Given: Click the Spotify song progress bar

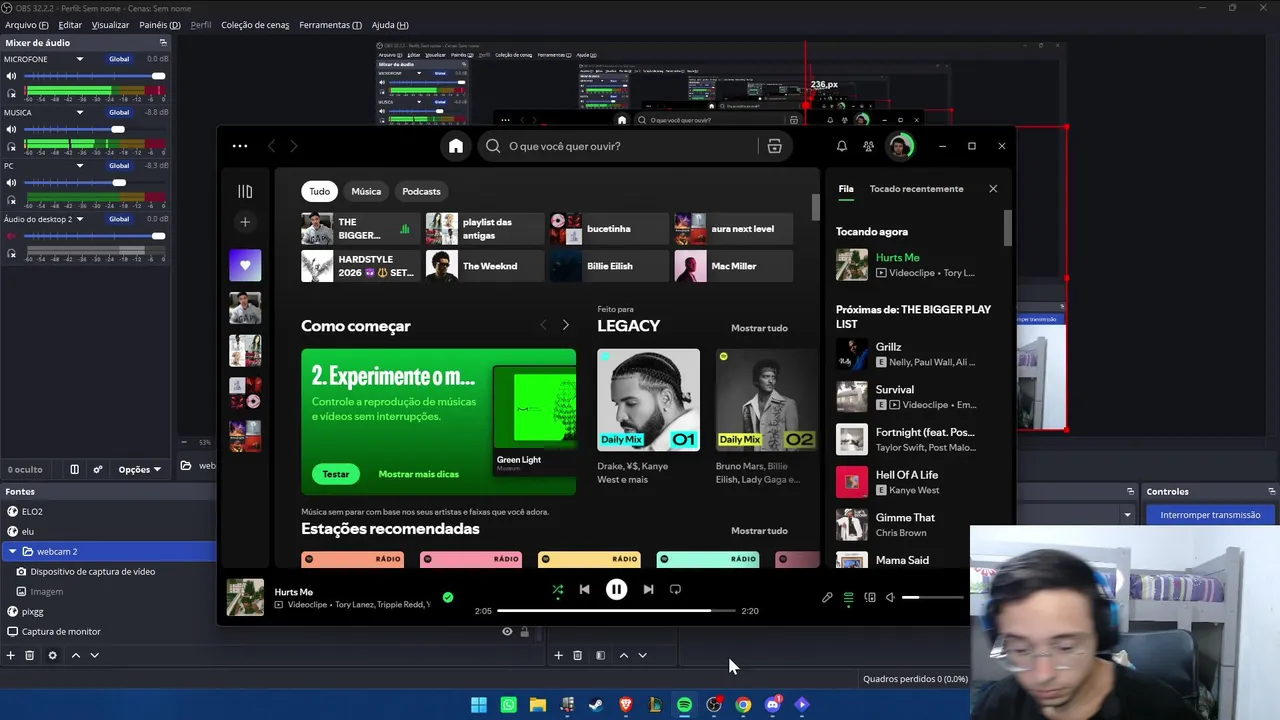Looking at the screenshot, I should point(616,610).
